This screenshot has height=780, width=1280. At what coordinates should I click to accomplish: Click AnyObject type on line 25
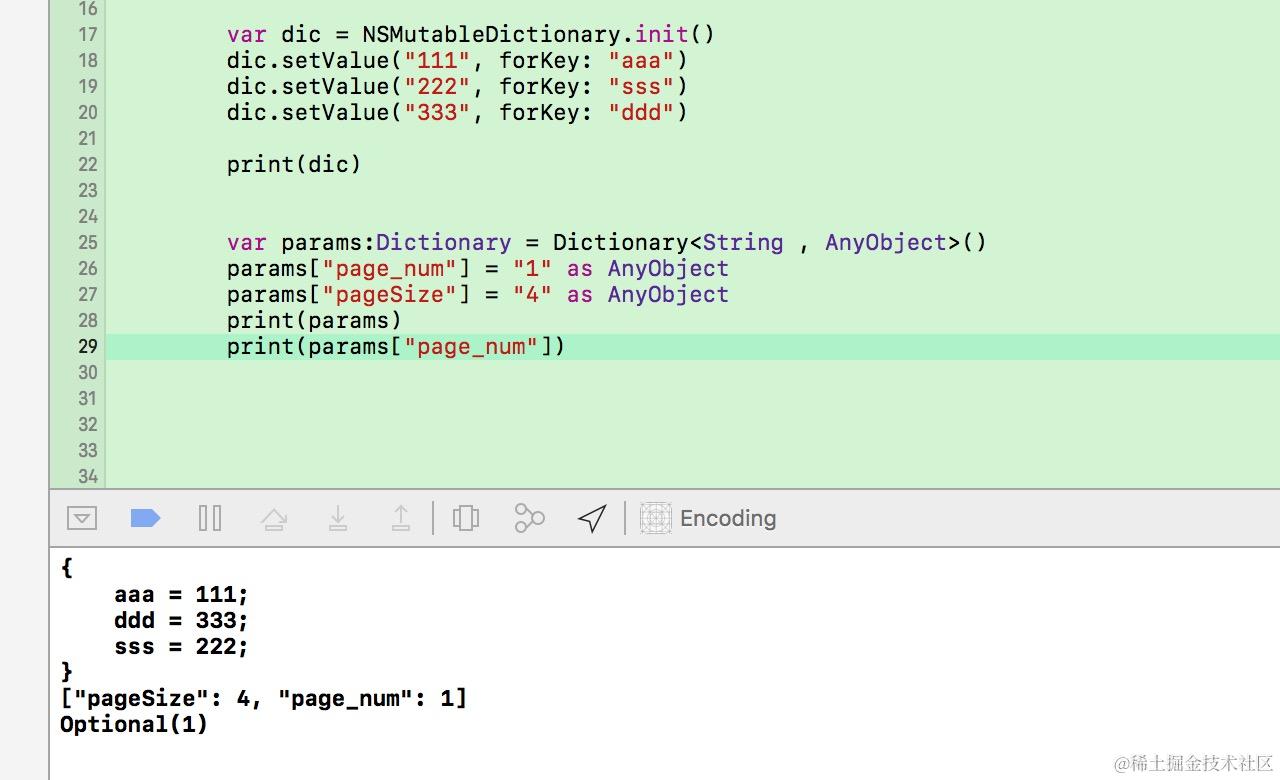(886, 242)
